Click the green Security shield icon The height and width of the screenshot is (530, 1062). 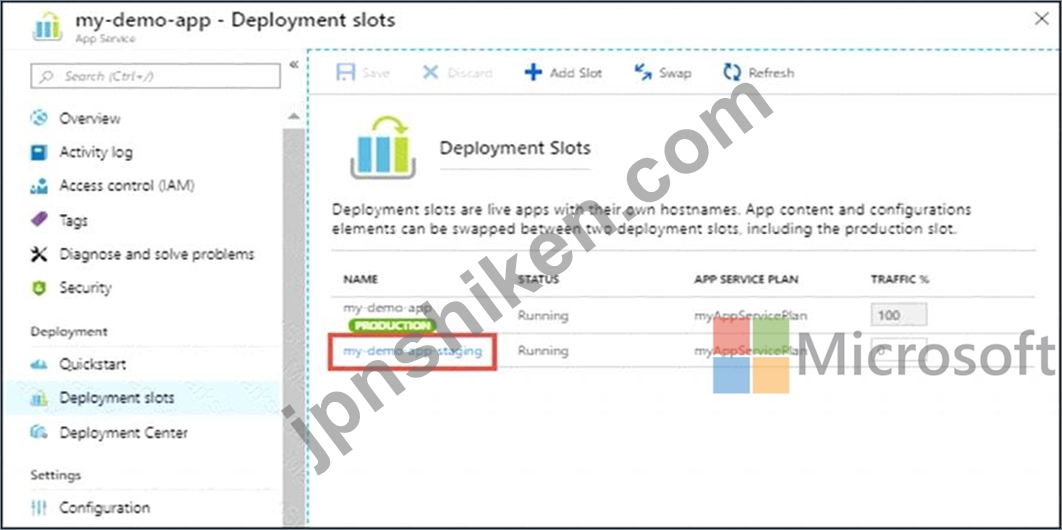(x=39, y=288)
